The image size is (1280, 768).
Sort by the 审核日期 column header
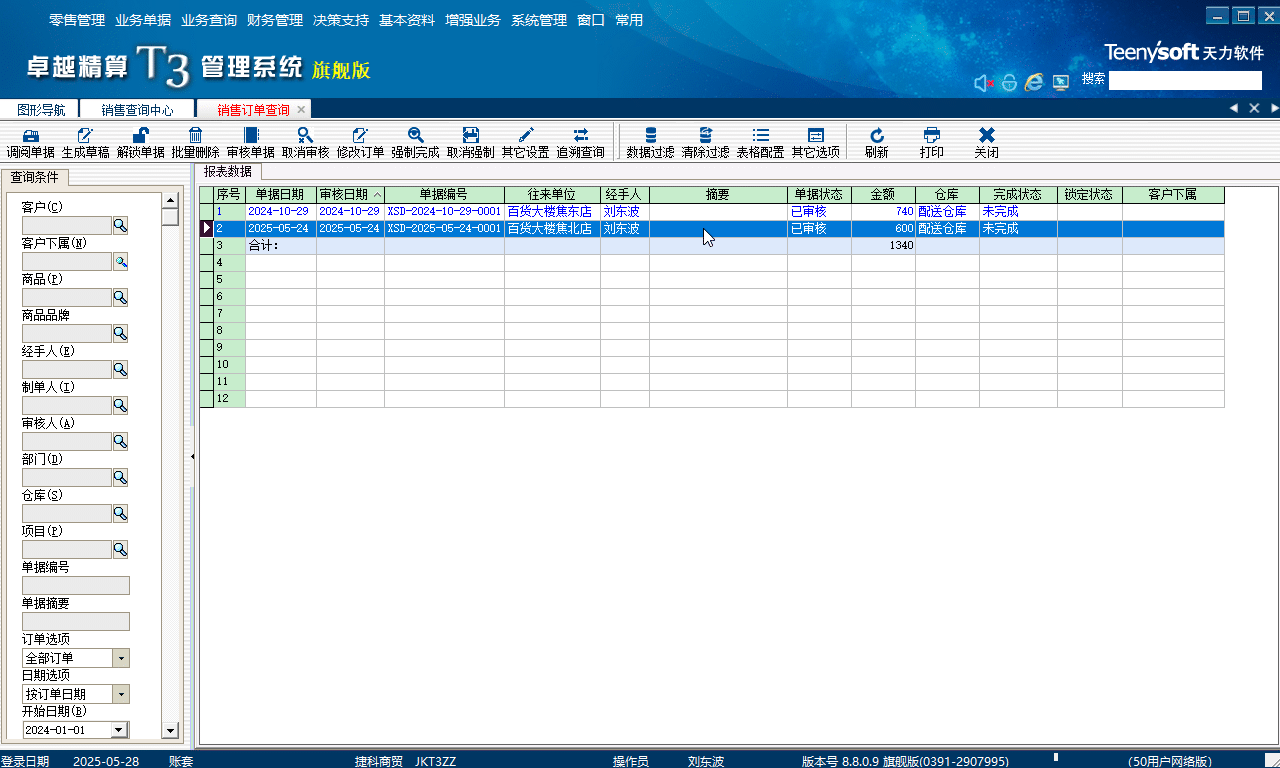click(350, 194)
